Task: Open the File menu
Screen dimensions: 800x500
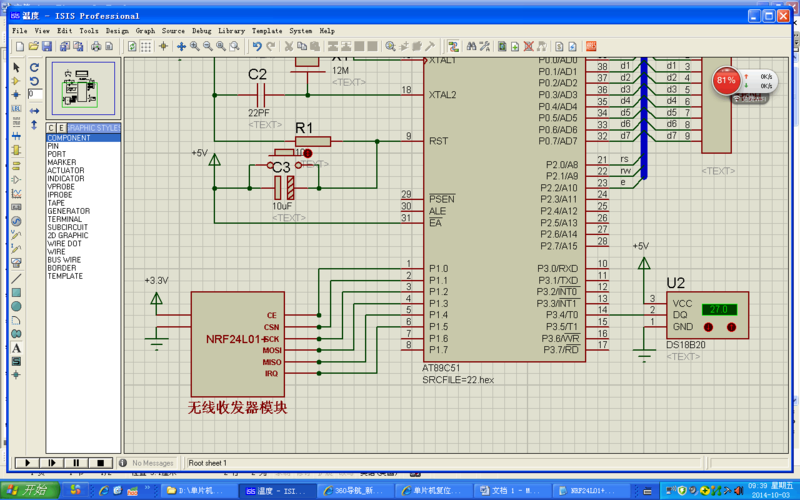Action: [x=19, y=31]
